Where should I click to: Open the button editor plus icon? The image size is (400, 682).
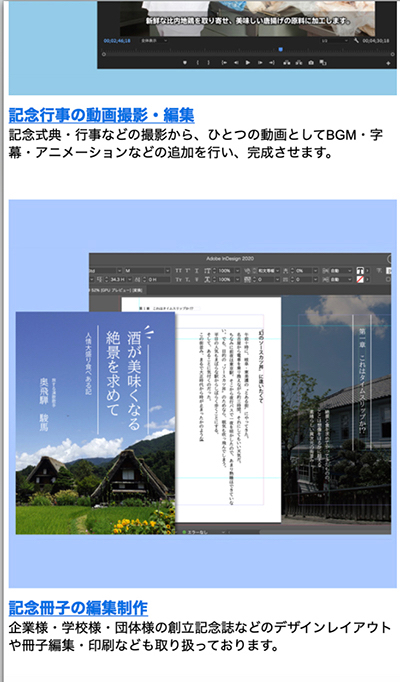tap(388, 64)
